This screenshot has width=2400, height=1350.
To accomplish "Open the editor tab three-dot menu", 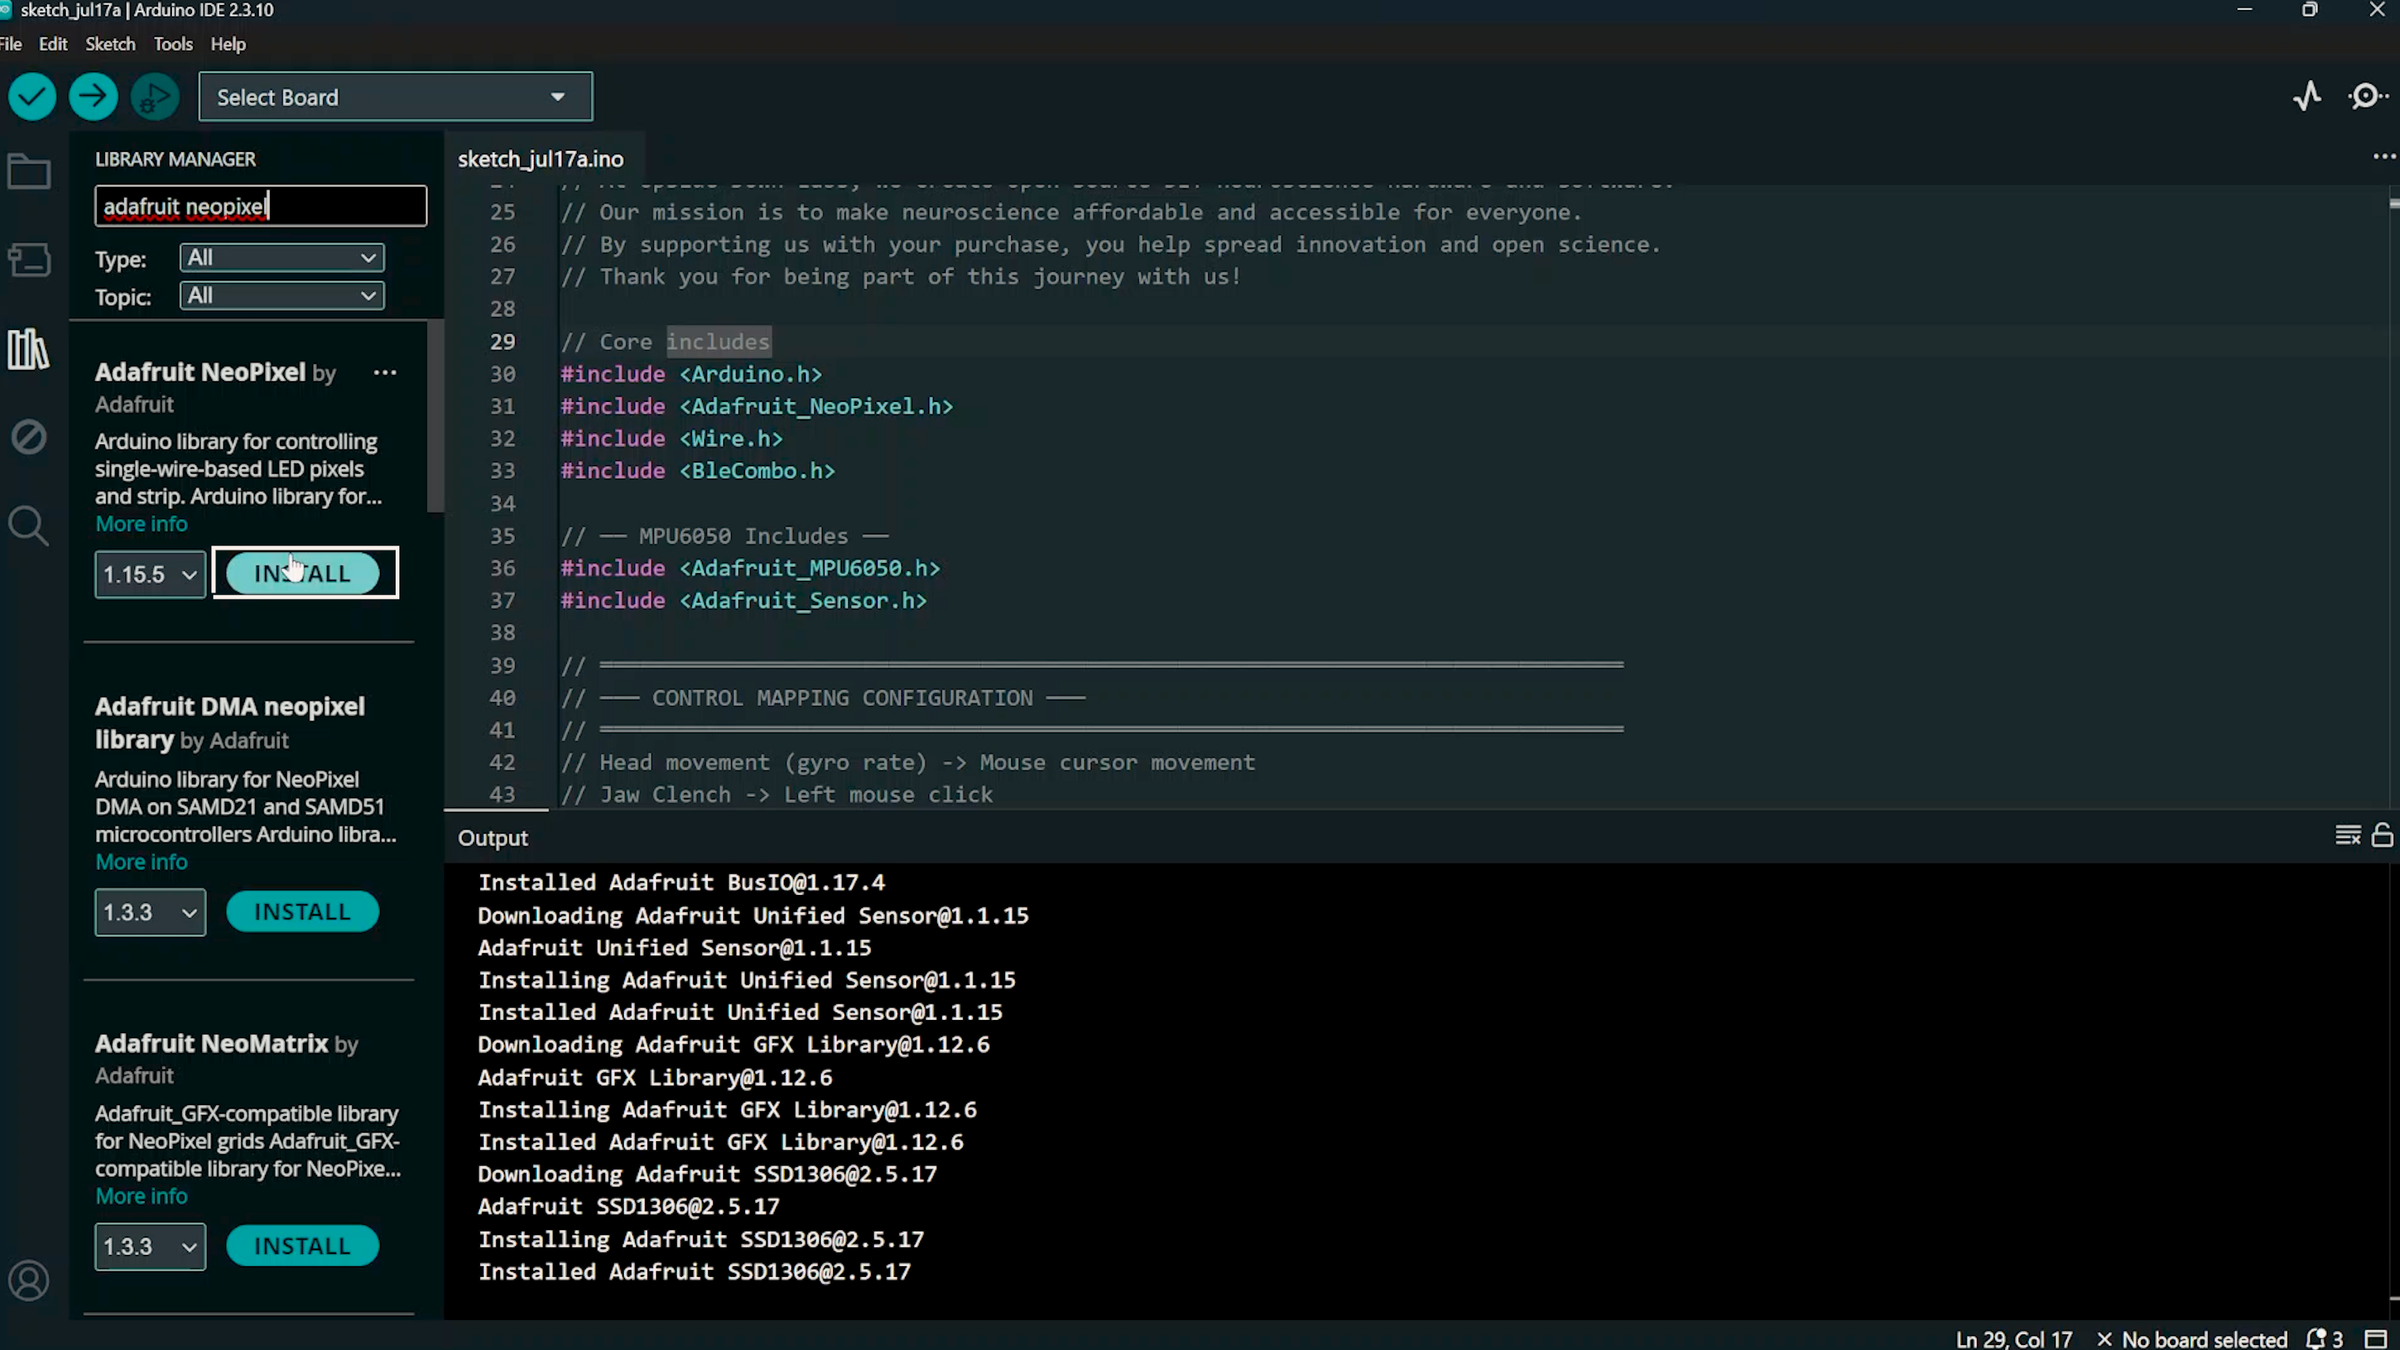I will tap(2384, 157).
